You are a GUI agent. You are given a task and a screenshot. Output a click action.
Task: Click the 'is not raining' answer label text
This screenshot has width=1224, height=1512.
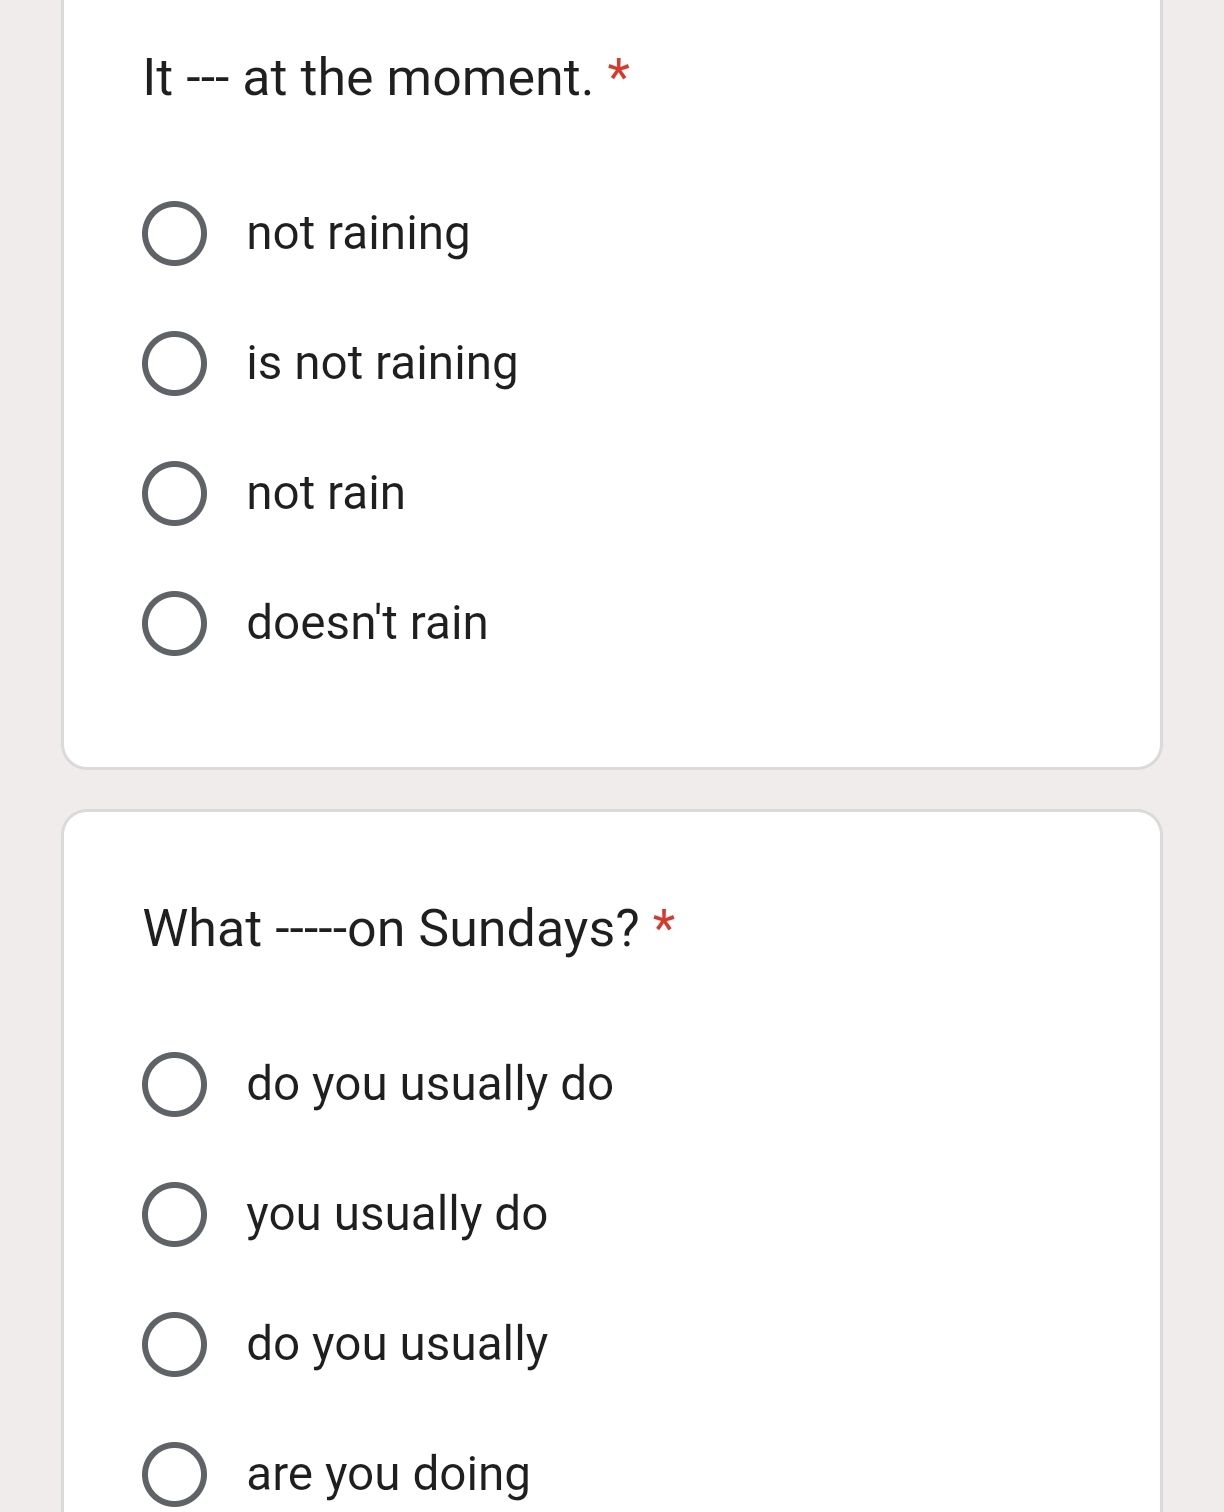point(382,364)
